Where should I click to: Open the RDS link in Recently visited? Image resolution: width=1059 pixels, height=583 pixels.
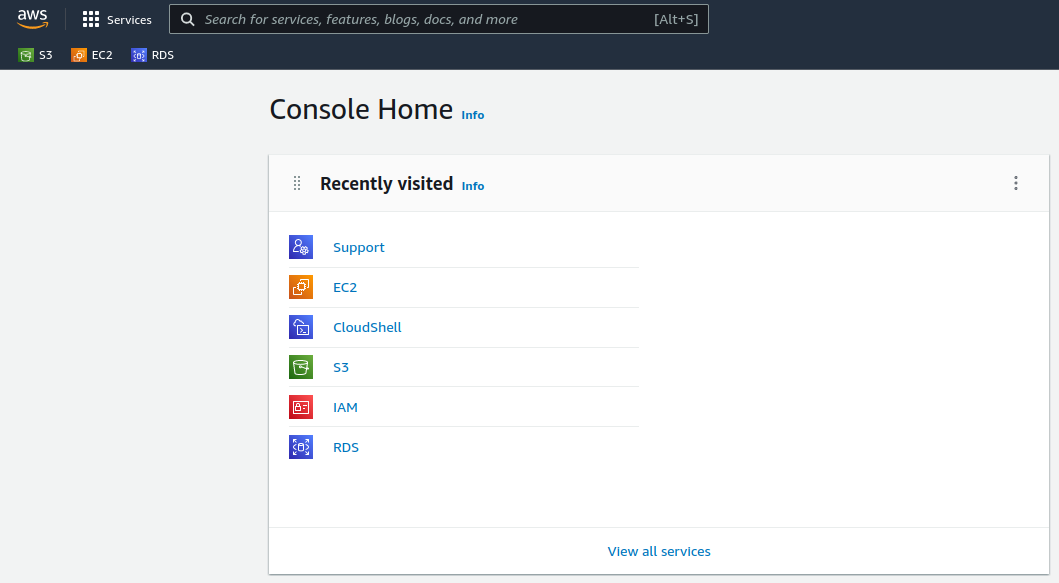pos(346,447)
